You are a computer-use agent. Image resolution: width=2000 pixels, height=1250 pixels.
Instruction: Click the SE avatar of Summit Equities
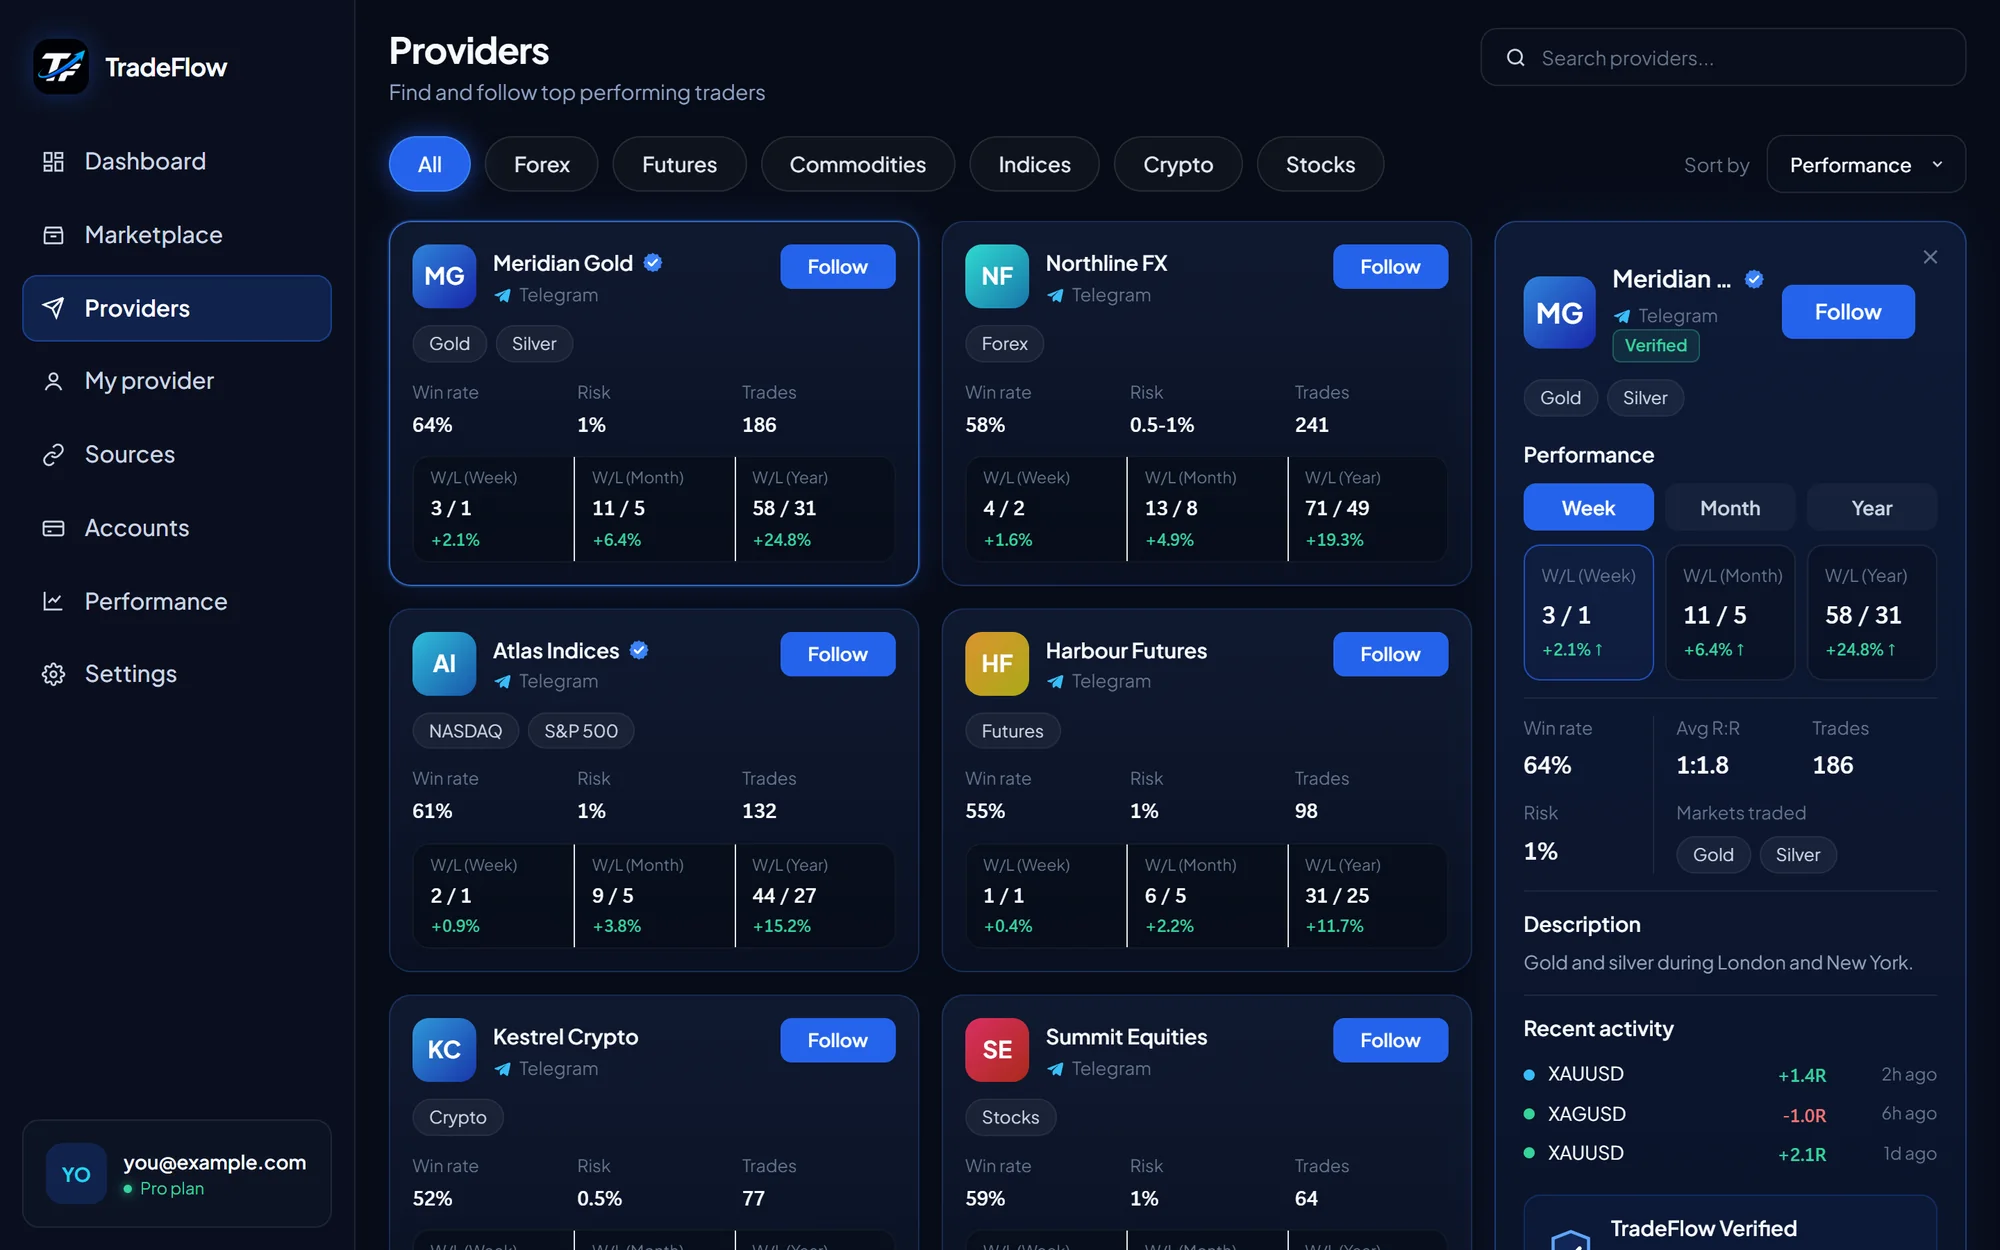point(997,1049)
